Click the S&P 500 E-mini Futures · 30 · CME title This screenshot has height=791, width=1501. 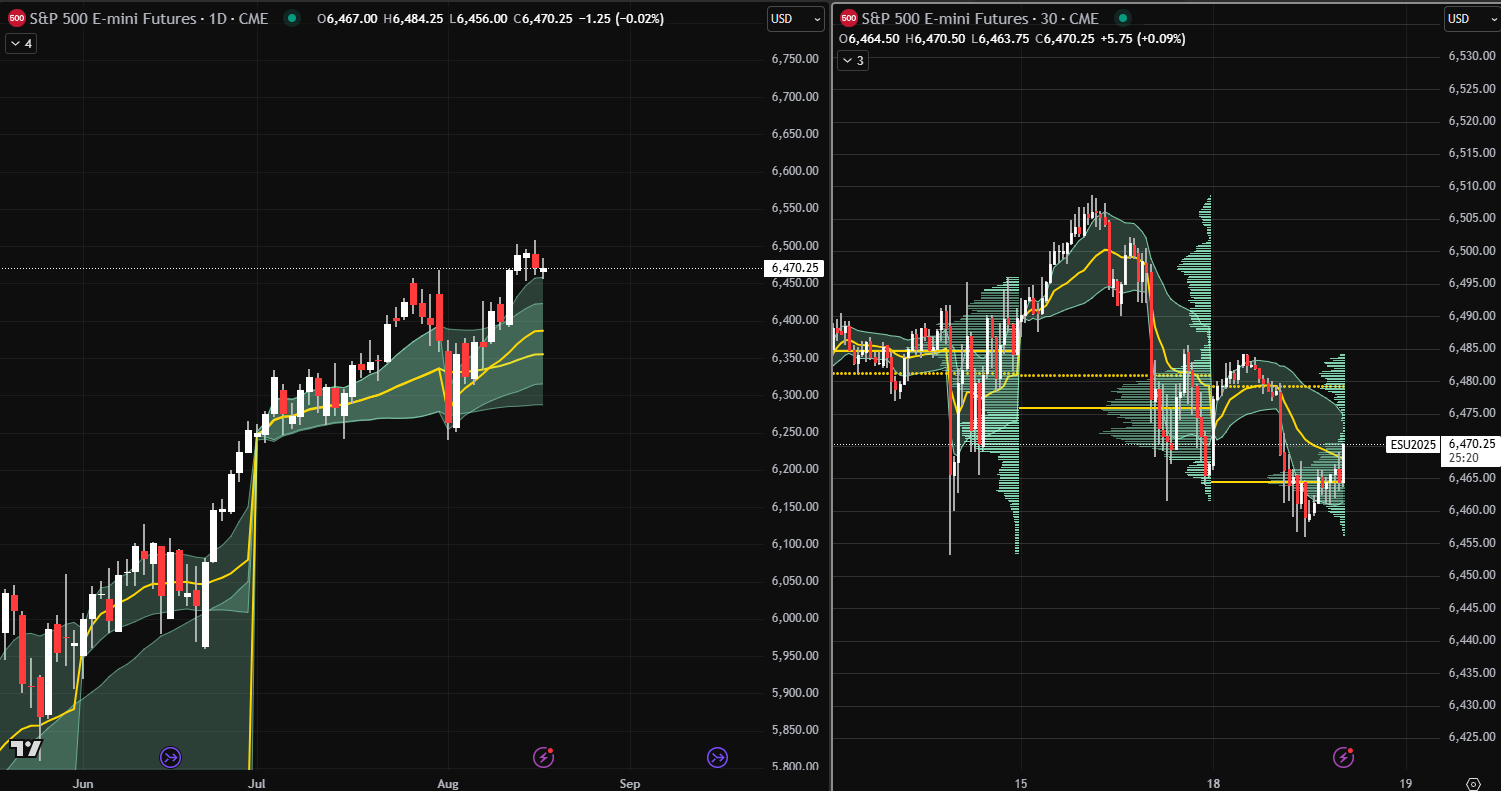(x=981, y=18)
